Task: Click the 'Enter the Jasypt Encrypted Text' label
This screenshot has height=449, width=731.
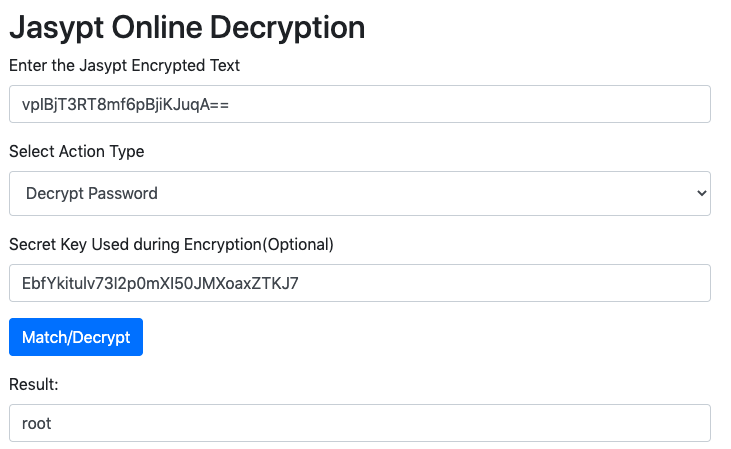Action: point(124,66)
